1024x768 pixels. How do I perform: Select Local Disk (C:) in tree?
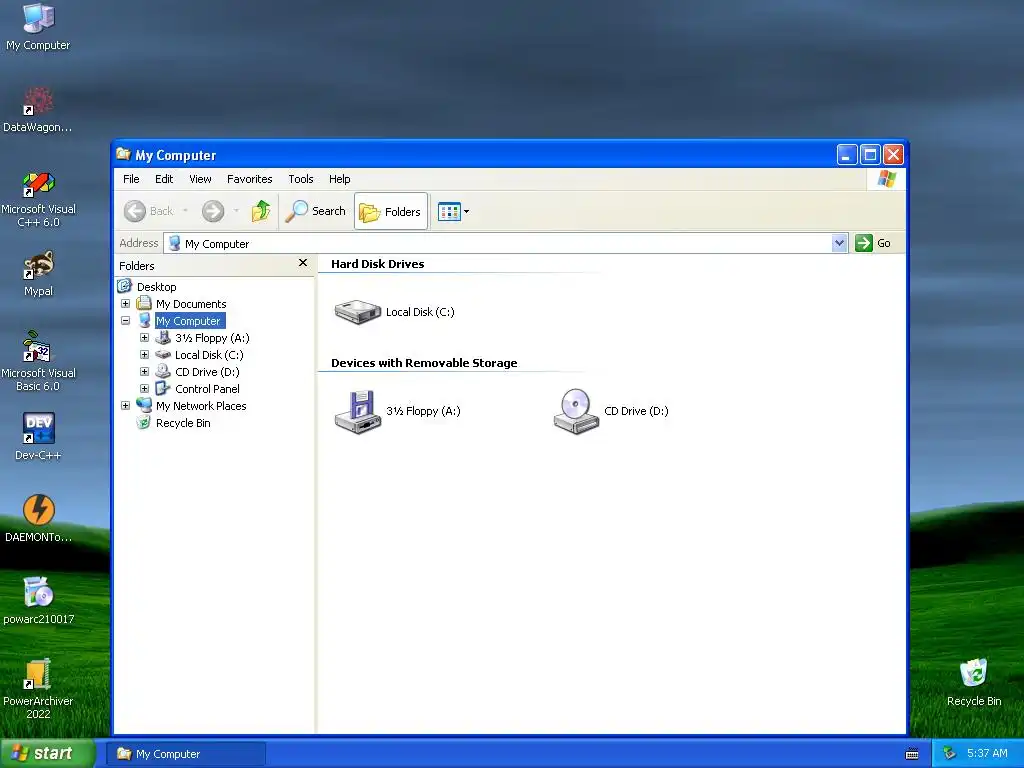(x=209, y=355)
